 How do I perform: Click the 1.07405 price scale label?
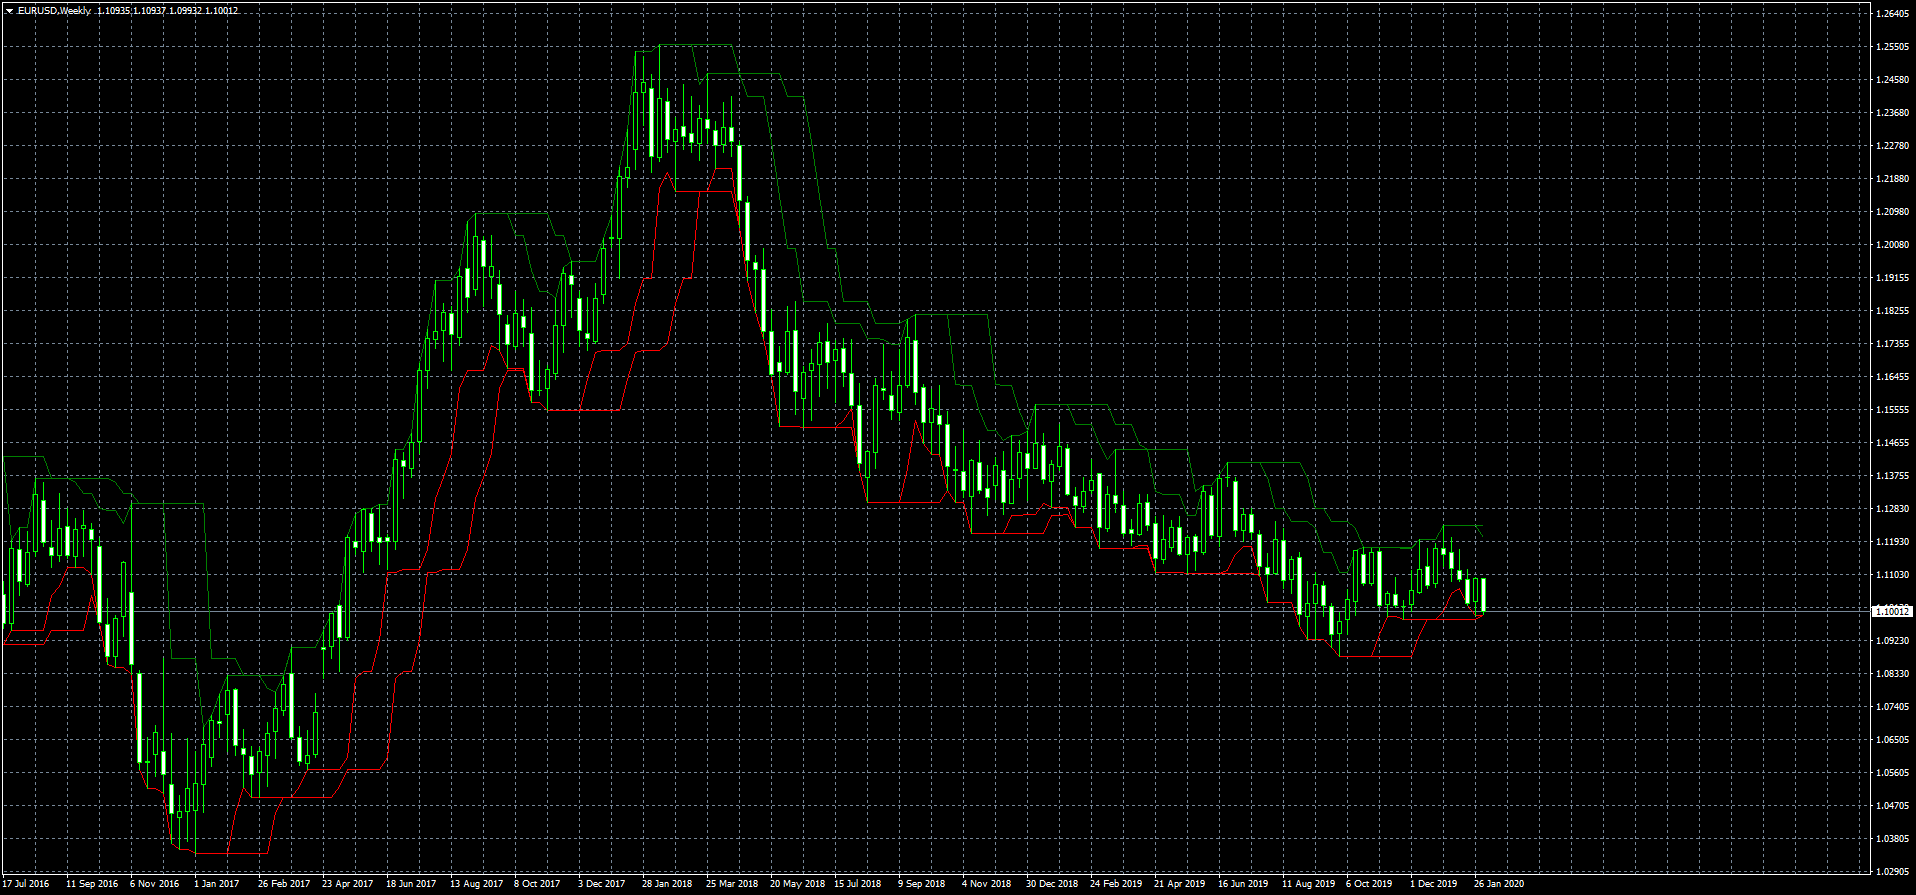1893,707
